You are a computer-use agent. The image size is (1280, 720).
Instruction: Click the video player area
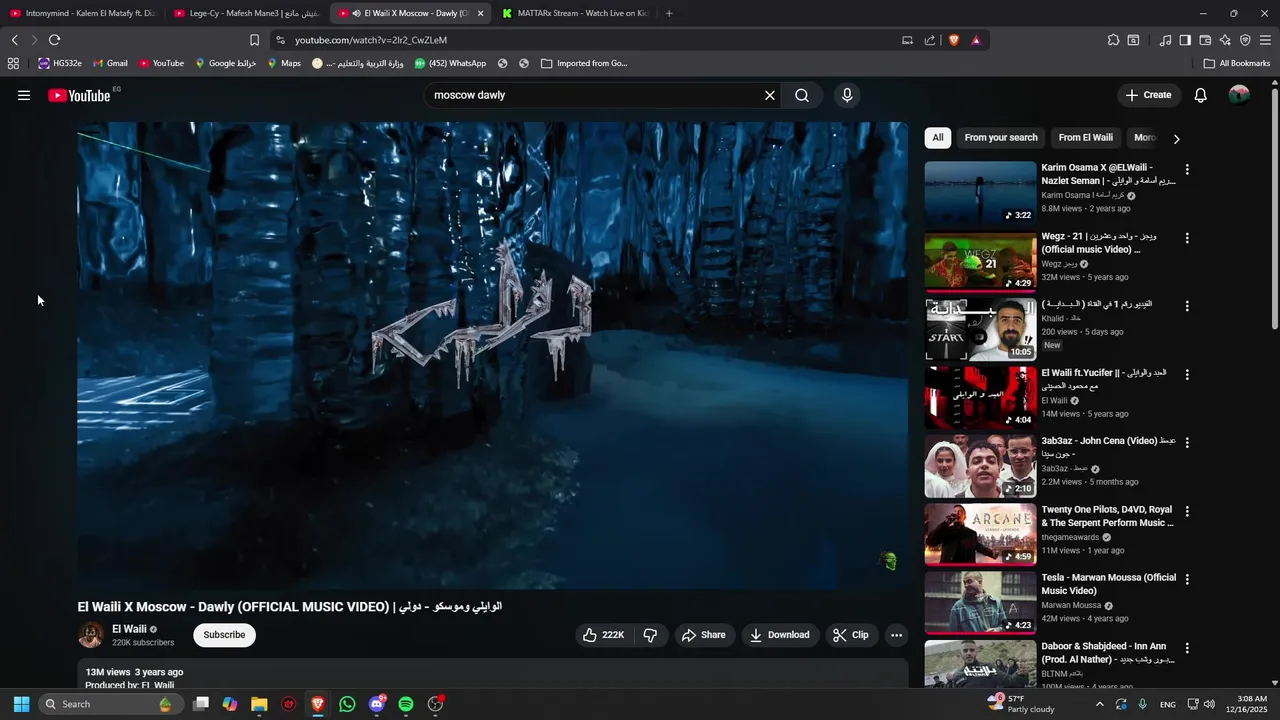click(492, 355)
